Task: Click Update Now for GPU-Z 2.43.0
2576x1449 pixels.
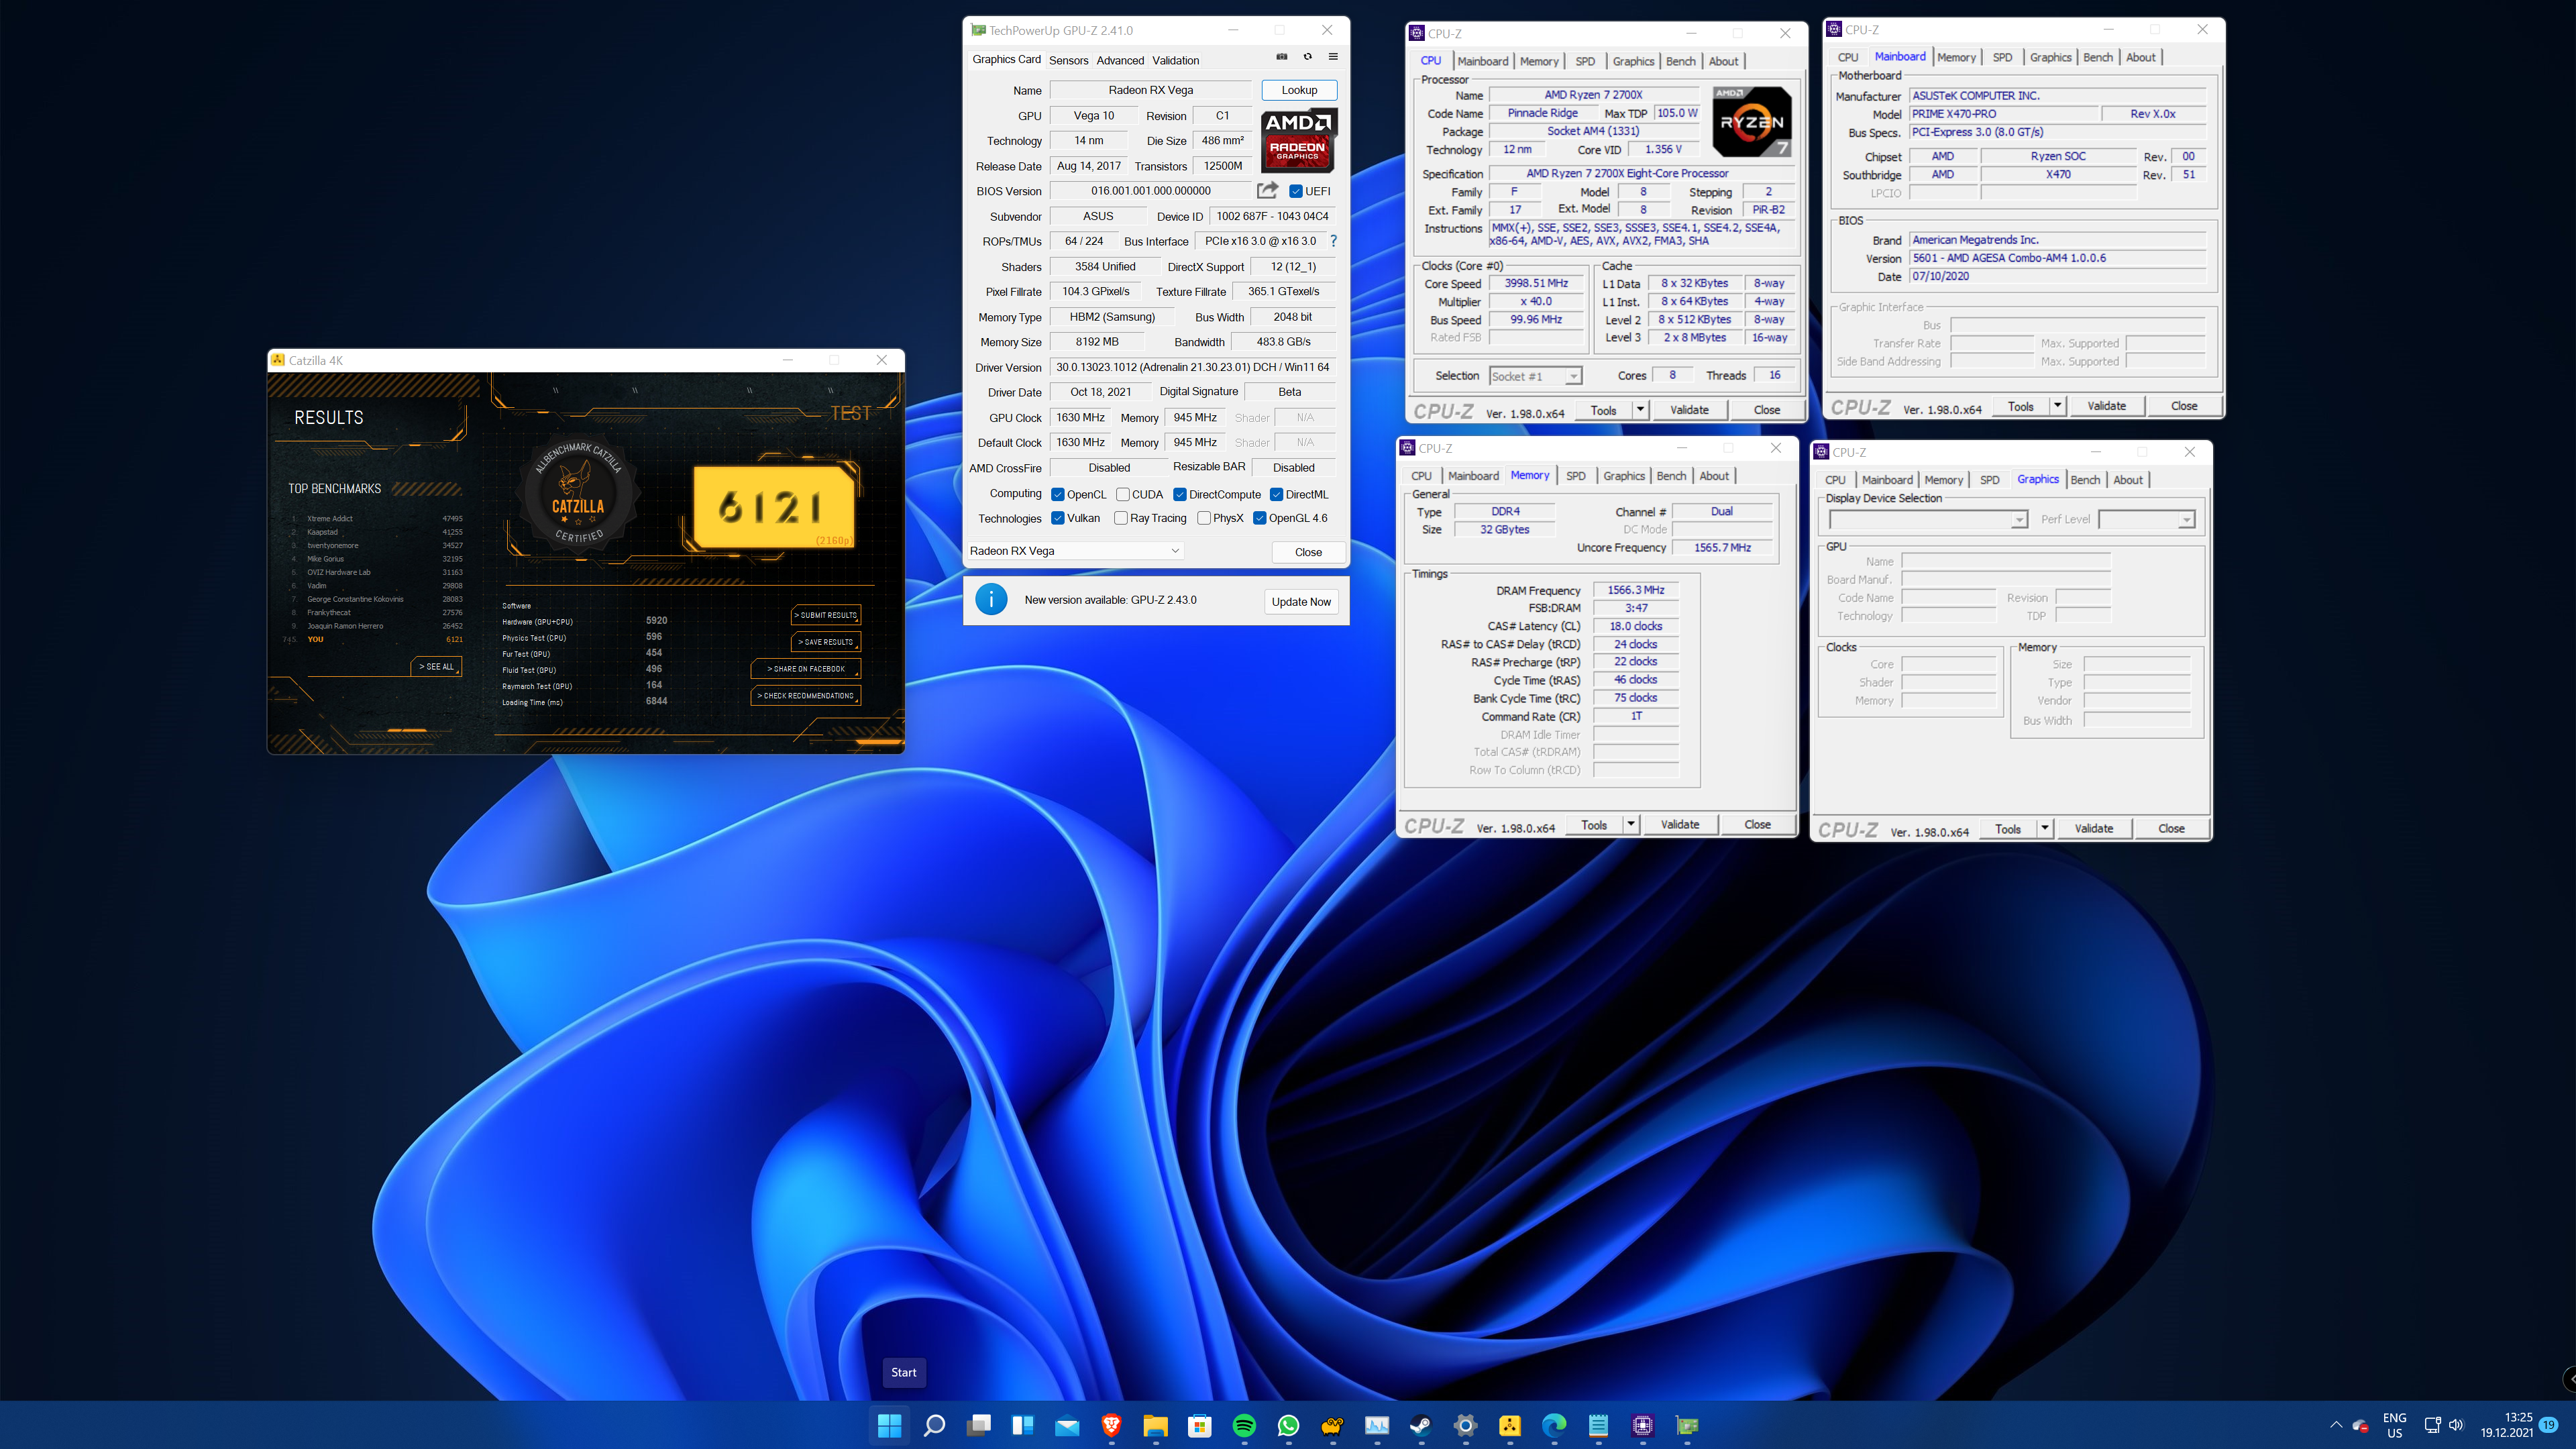Action: 1301,601
